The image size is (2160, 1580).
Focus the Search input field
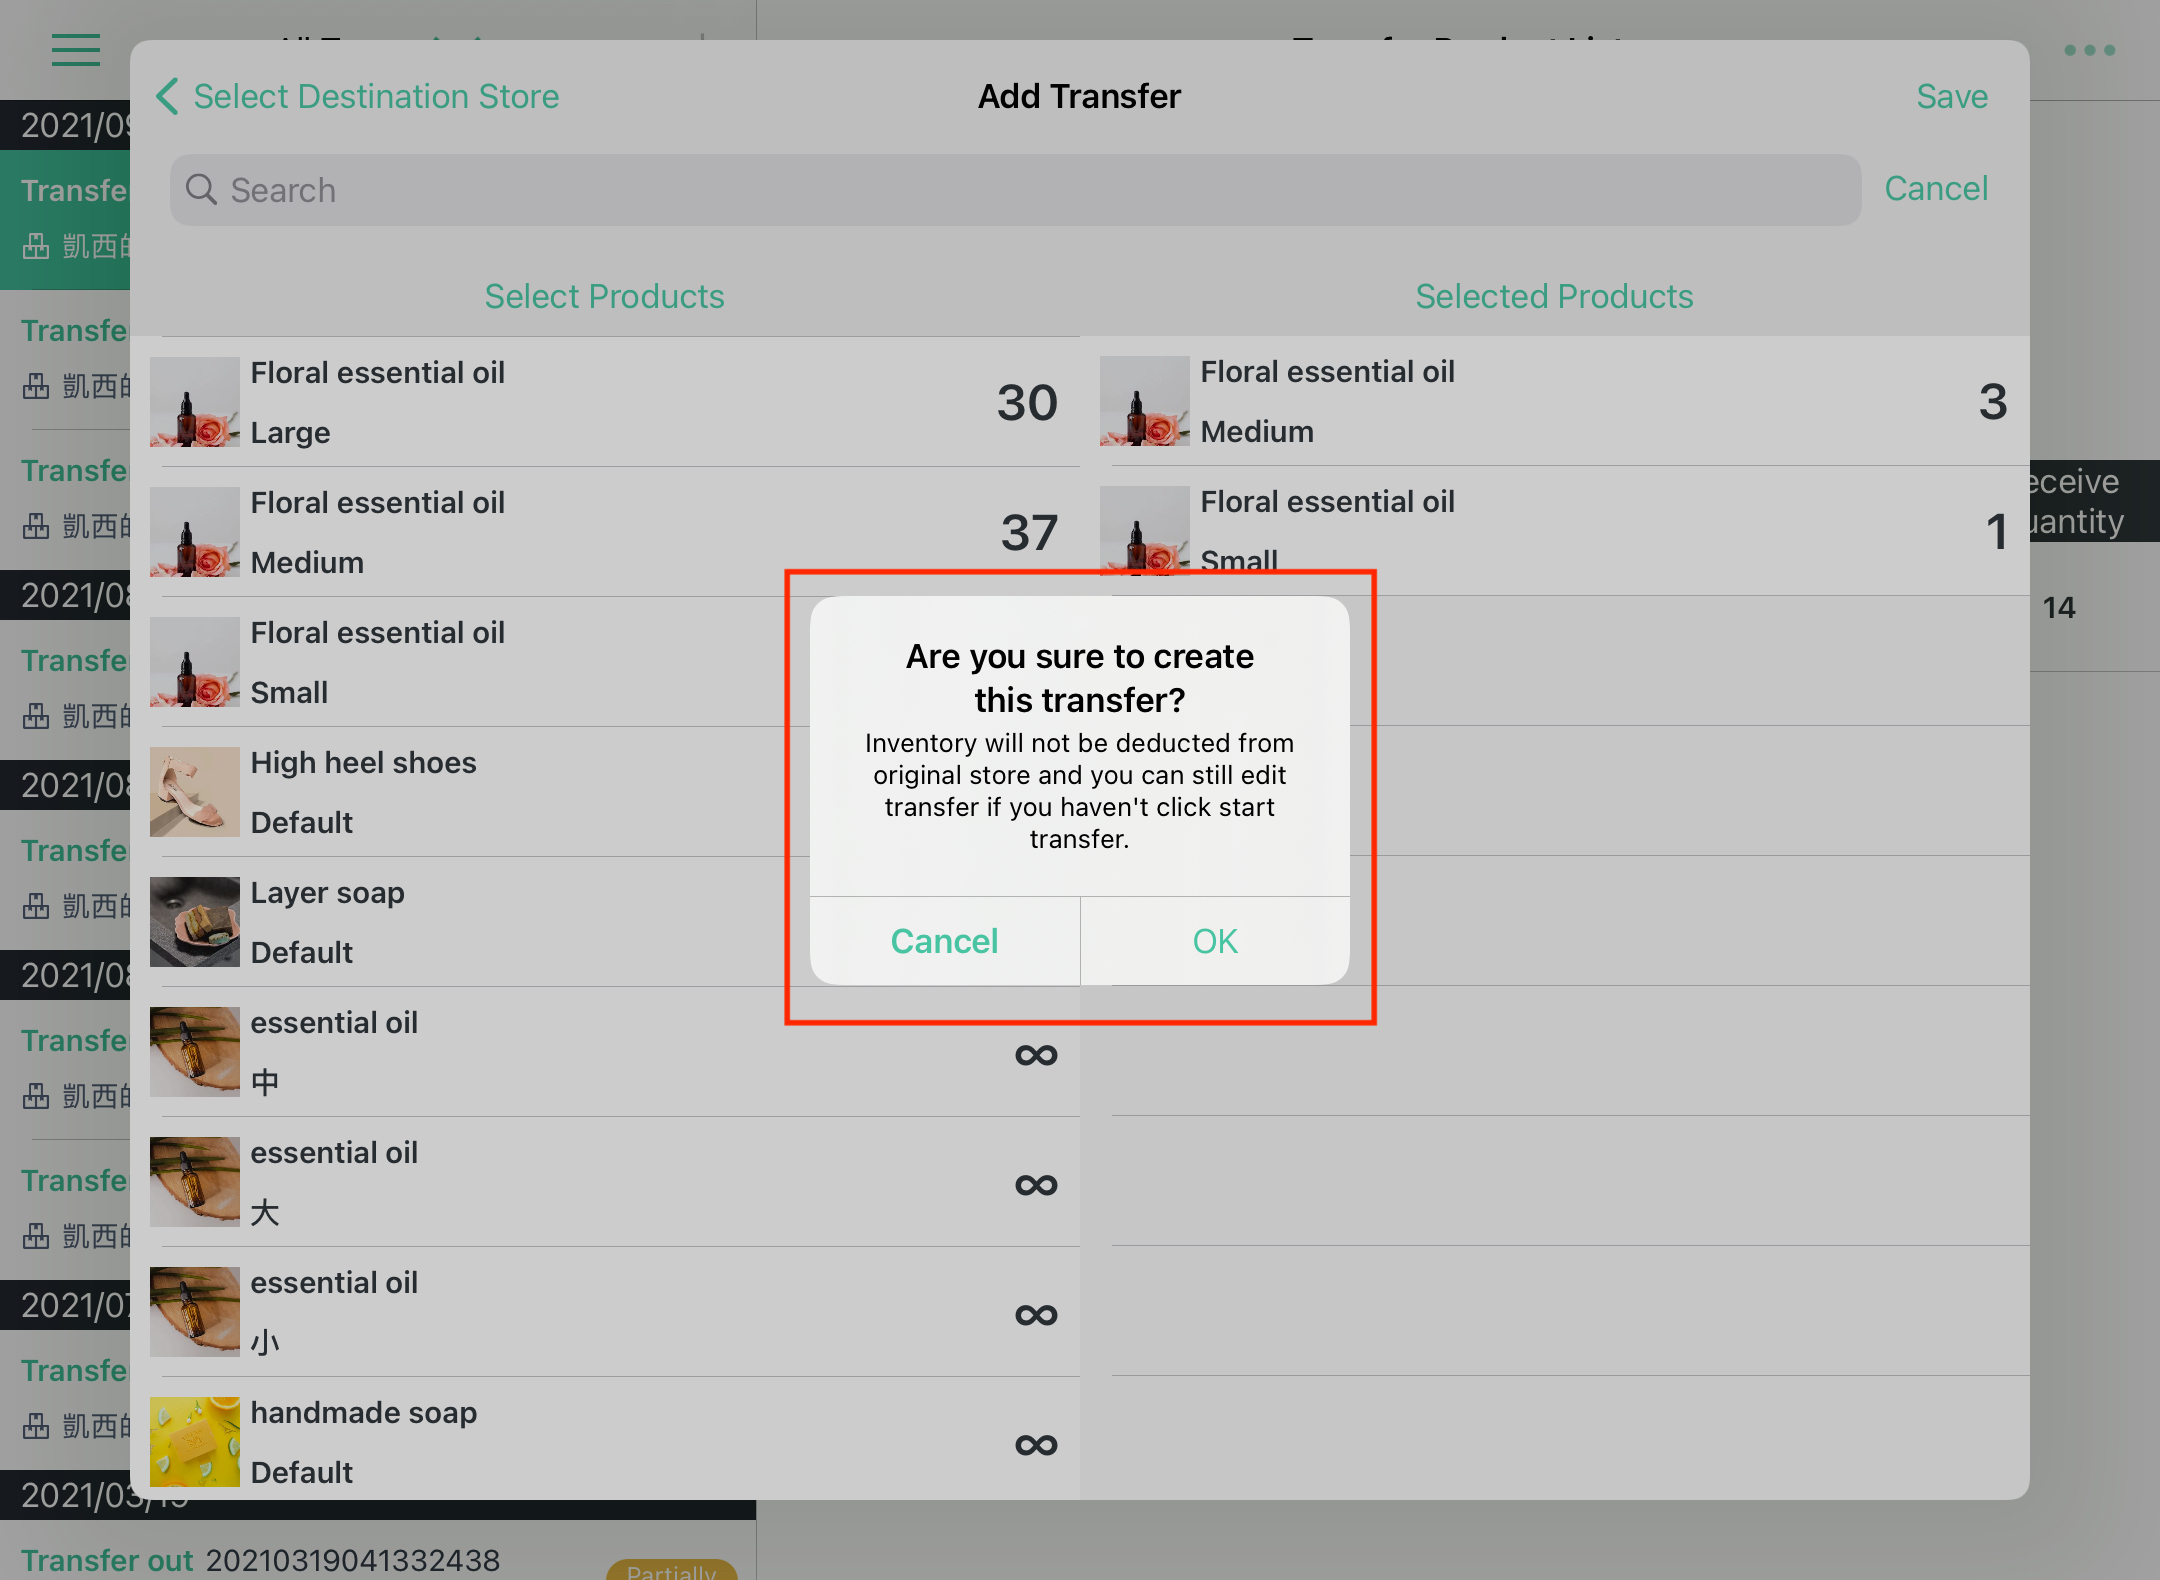point(1015,190)
